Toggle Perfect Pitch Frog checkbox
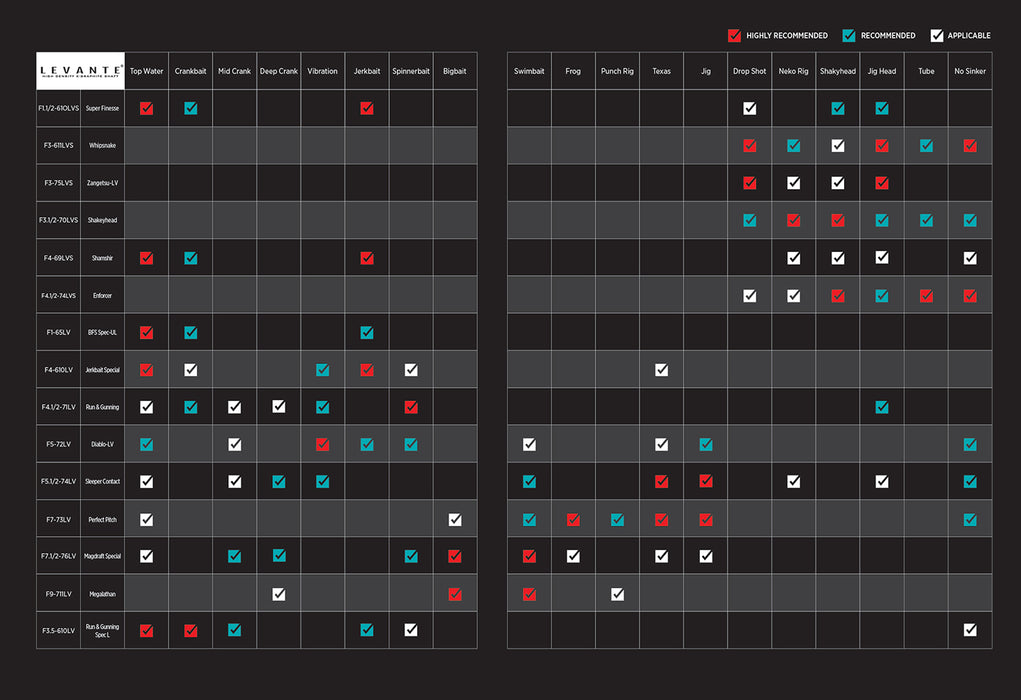The width and height of the screenshot is (1021, 700). pos(573,520)
